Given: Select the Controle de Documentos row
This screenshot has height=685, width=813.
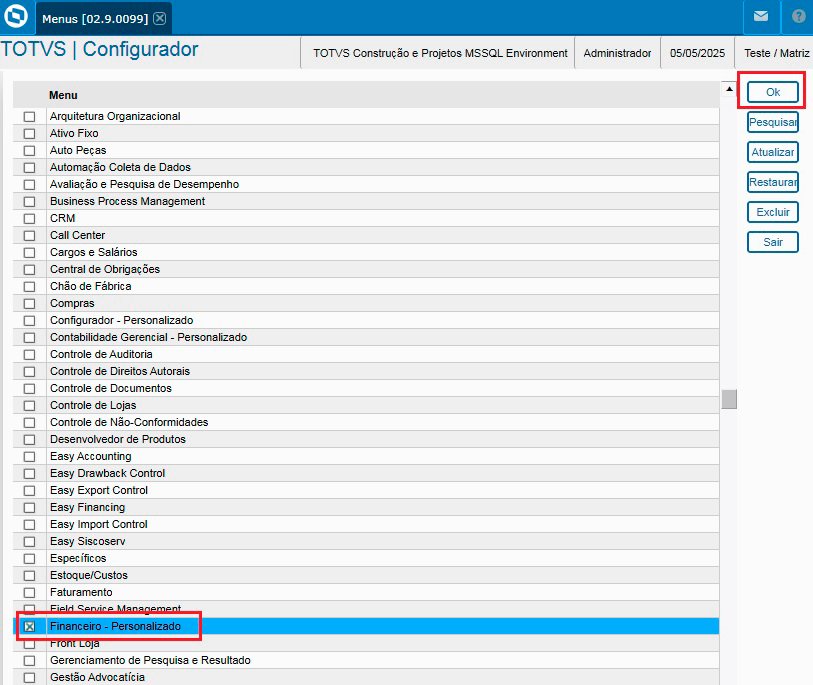Looking at the screenshot, I should click(x=366, y=389).
